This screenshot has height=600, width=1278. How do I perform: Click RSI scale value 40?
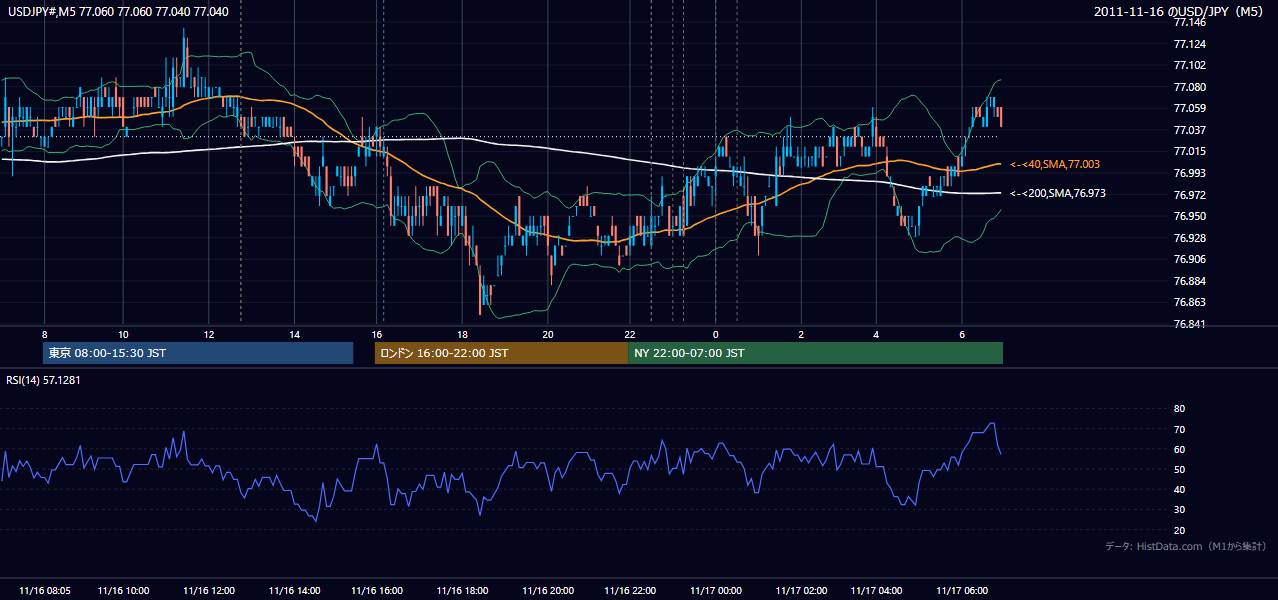[1179, 489]
